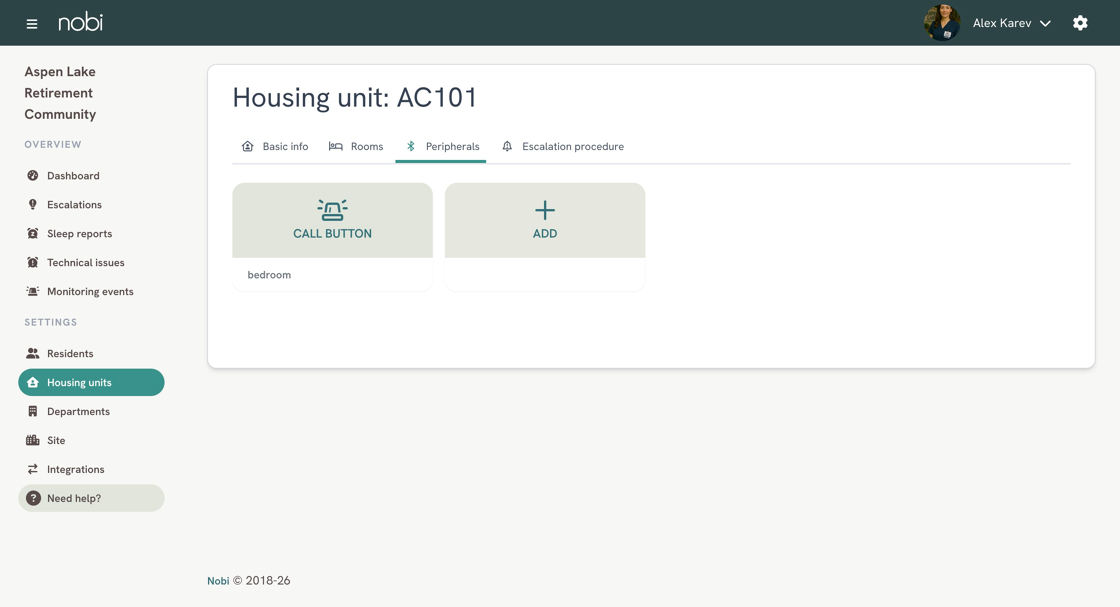Click the Monitoring events siren icon
The image size is (1120, 607).
(33, 291)
